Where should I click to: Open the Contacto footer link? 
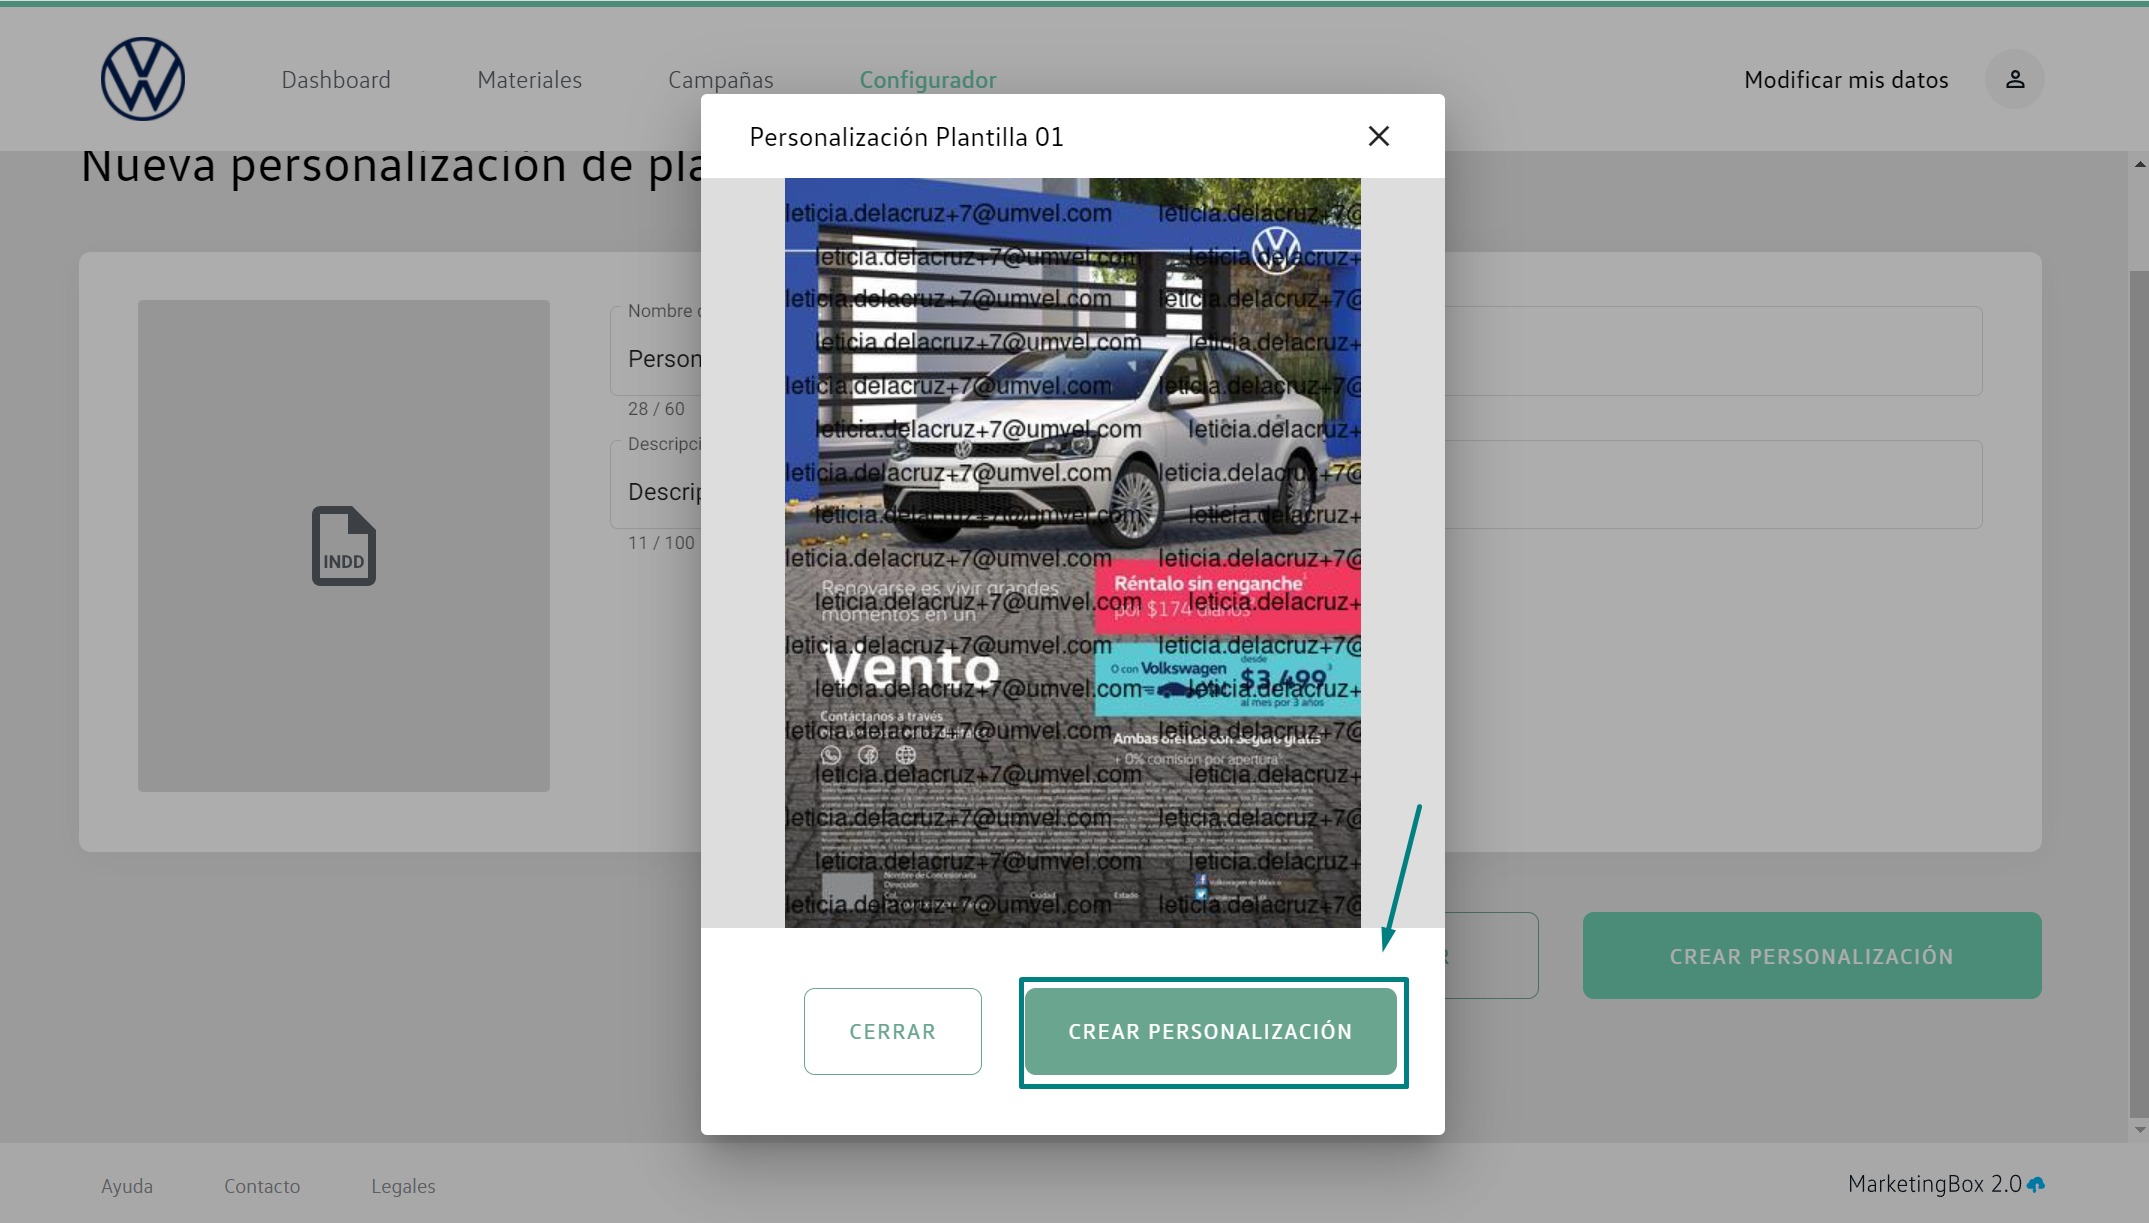[x=262, y=1186]
